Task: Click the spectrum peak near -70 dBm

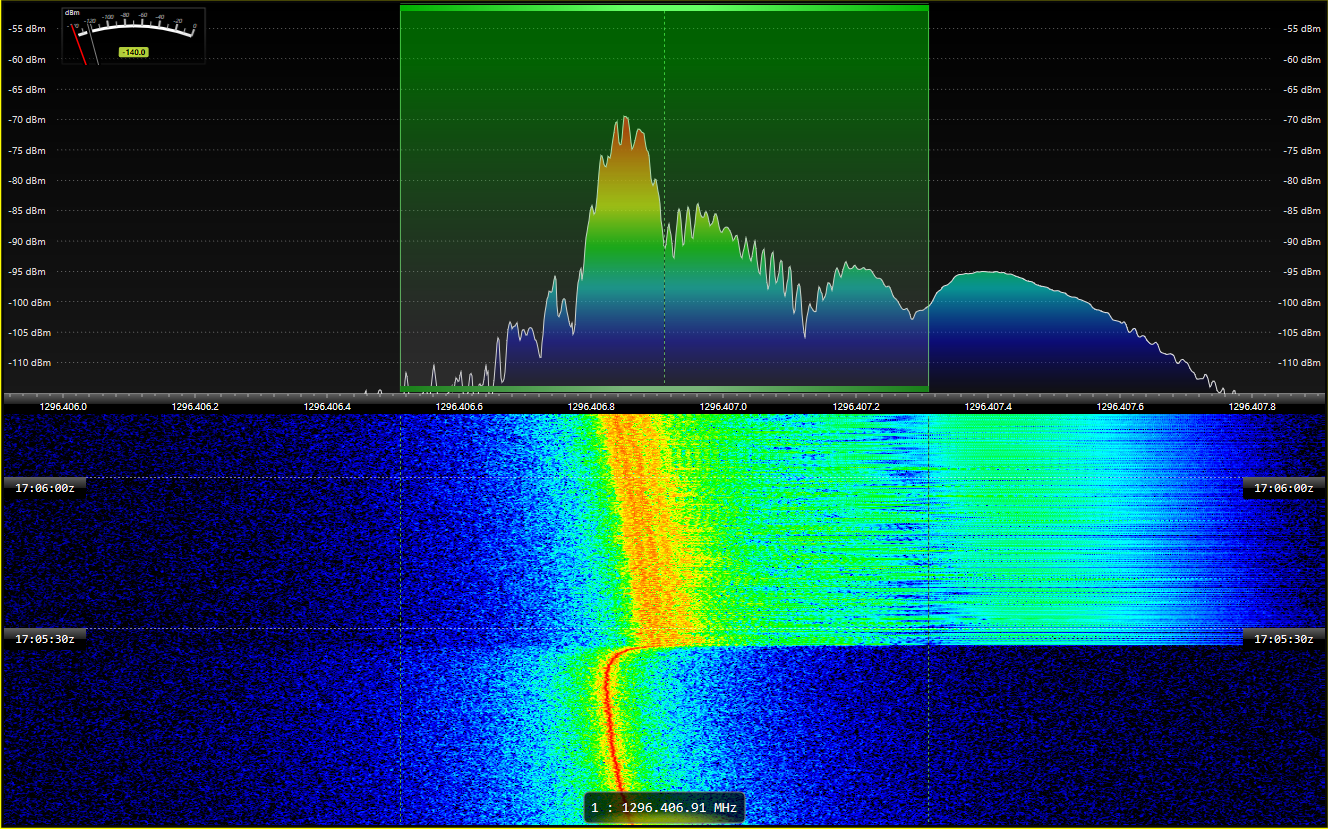Action: 626,118
